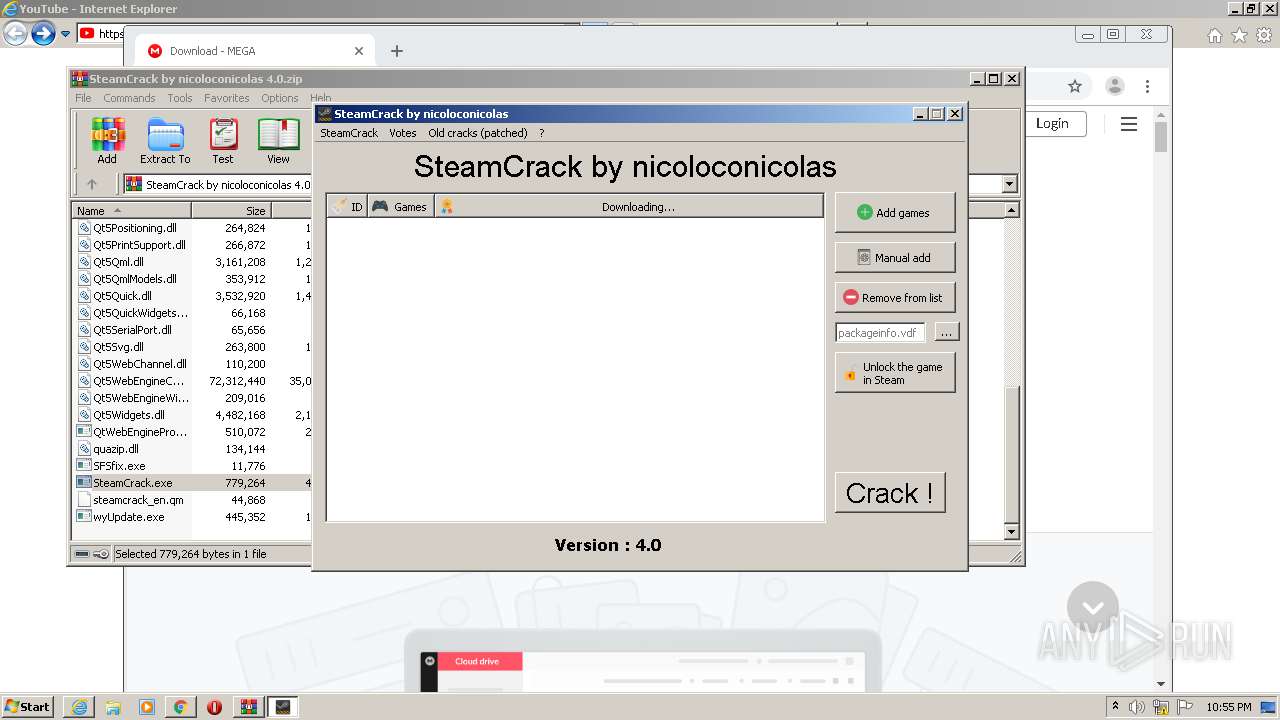Open WinRAR from taskbar
1280x720 pixels.
coord(249,707)
